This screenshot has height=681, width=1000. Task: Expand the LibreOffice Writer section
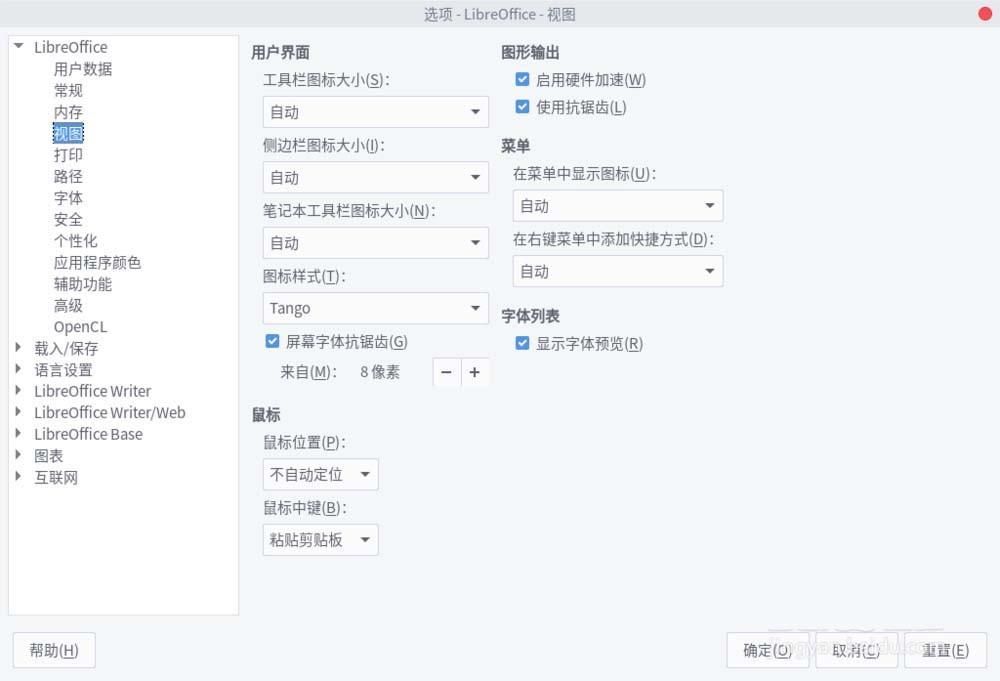click(x=17, y=391)
